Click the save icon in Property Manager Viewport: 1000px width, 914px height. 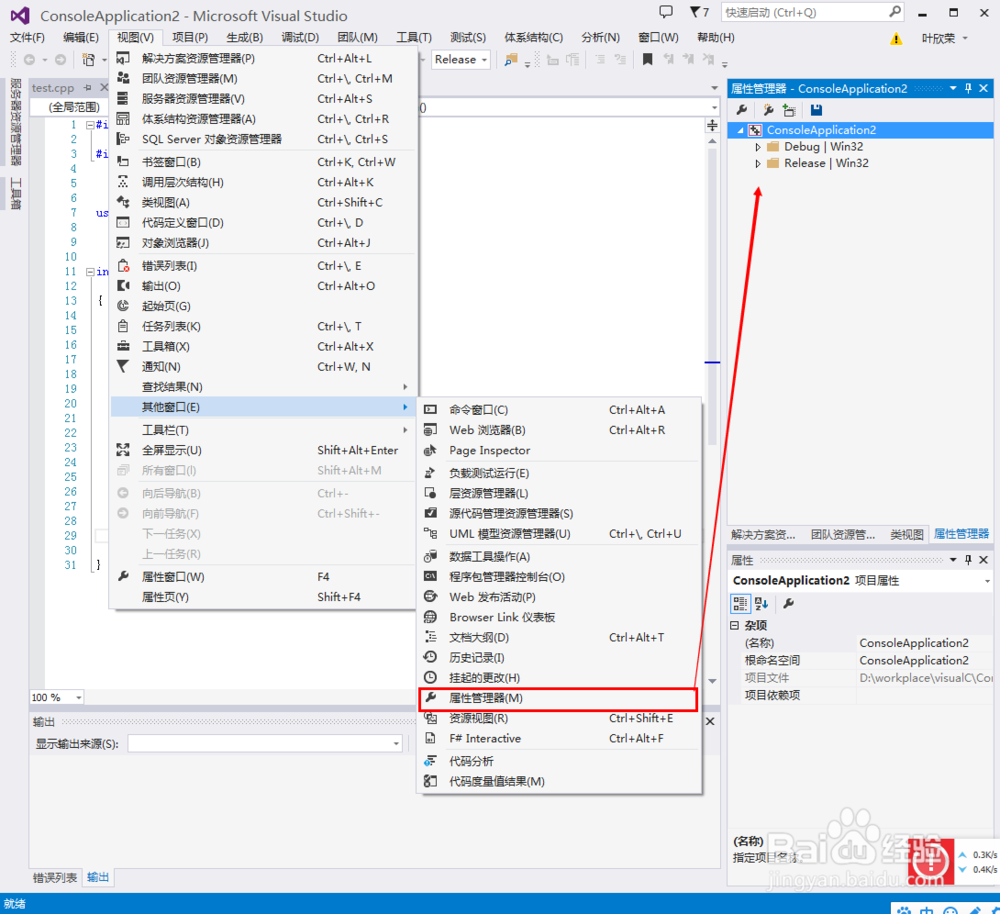click(x=816, y=110)
